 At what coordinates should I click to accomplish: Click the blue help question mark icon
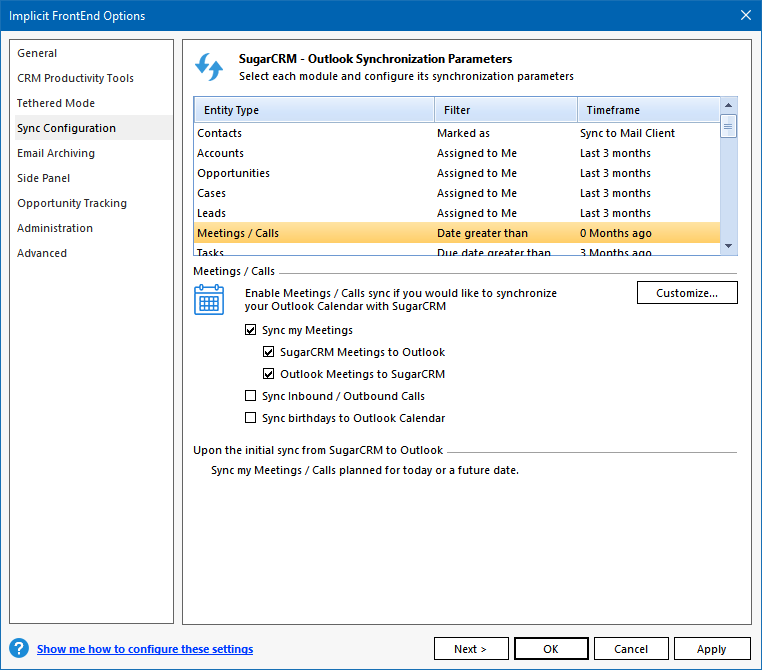tap(19, 649)
